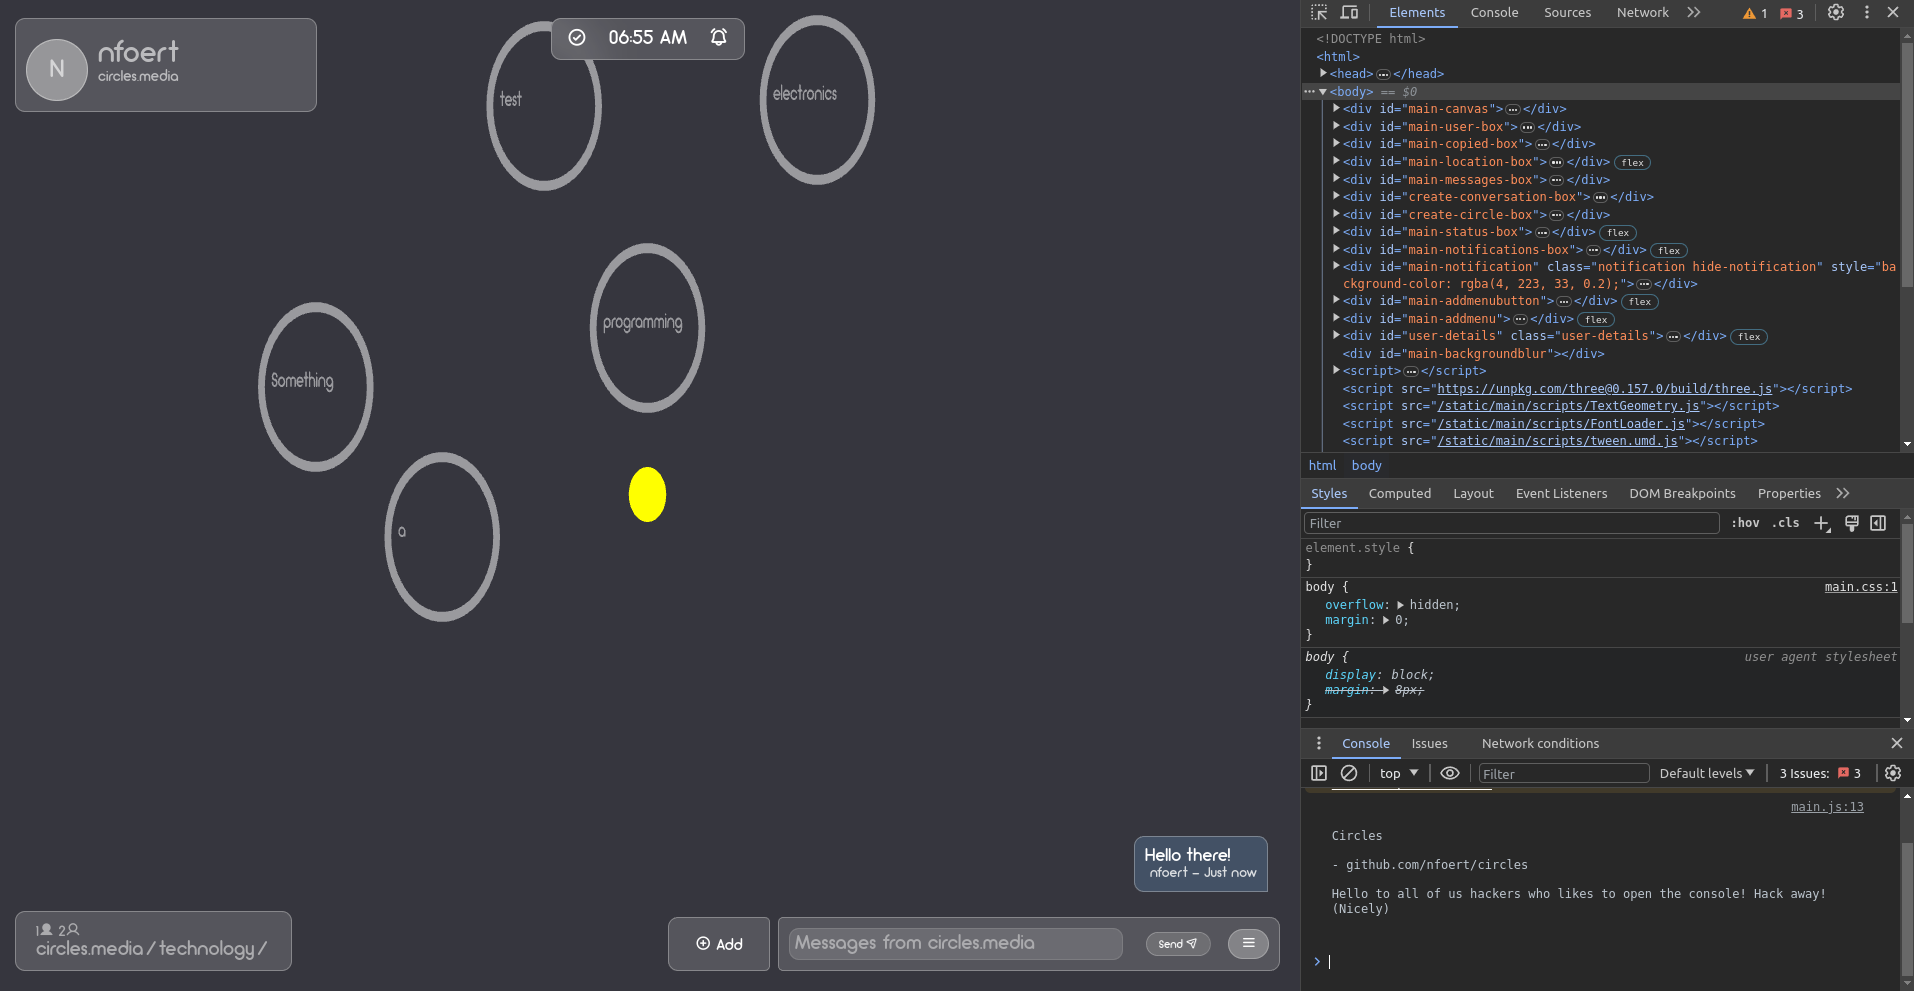Open the live expression eye icon
1914x993 pixels.
coord(1450,773)
